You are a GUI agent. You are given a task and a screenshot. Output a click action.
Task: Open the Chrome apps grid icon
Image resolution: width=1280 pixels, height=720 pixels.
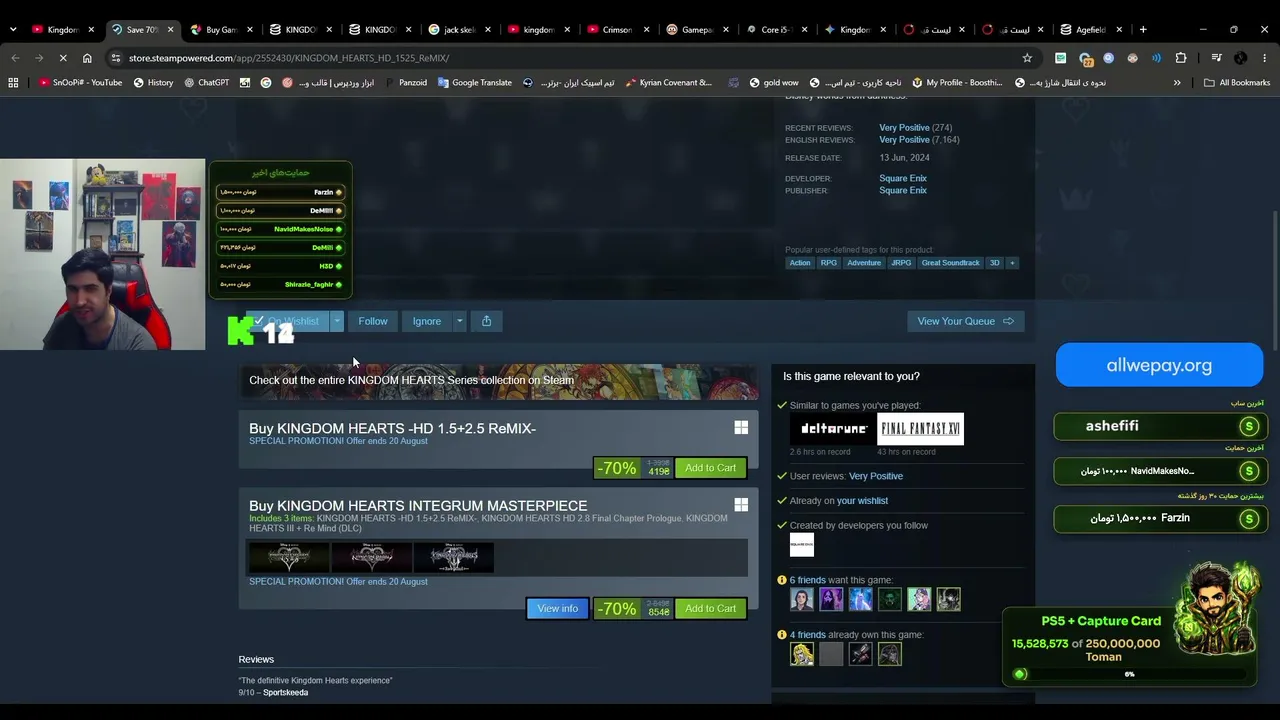[13, 83]
